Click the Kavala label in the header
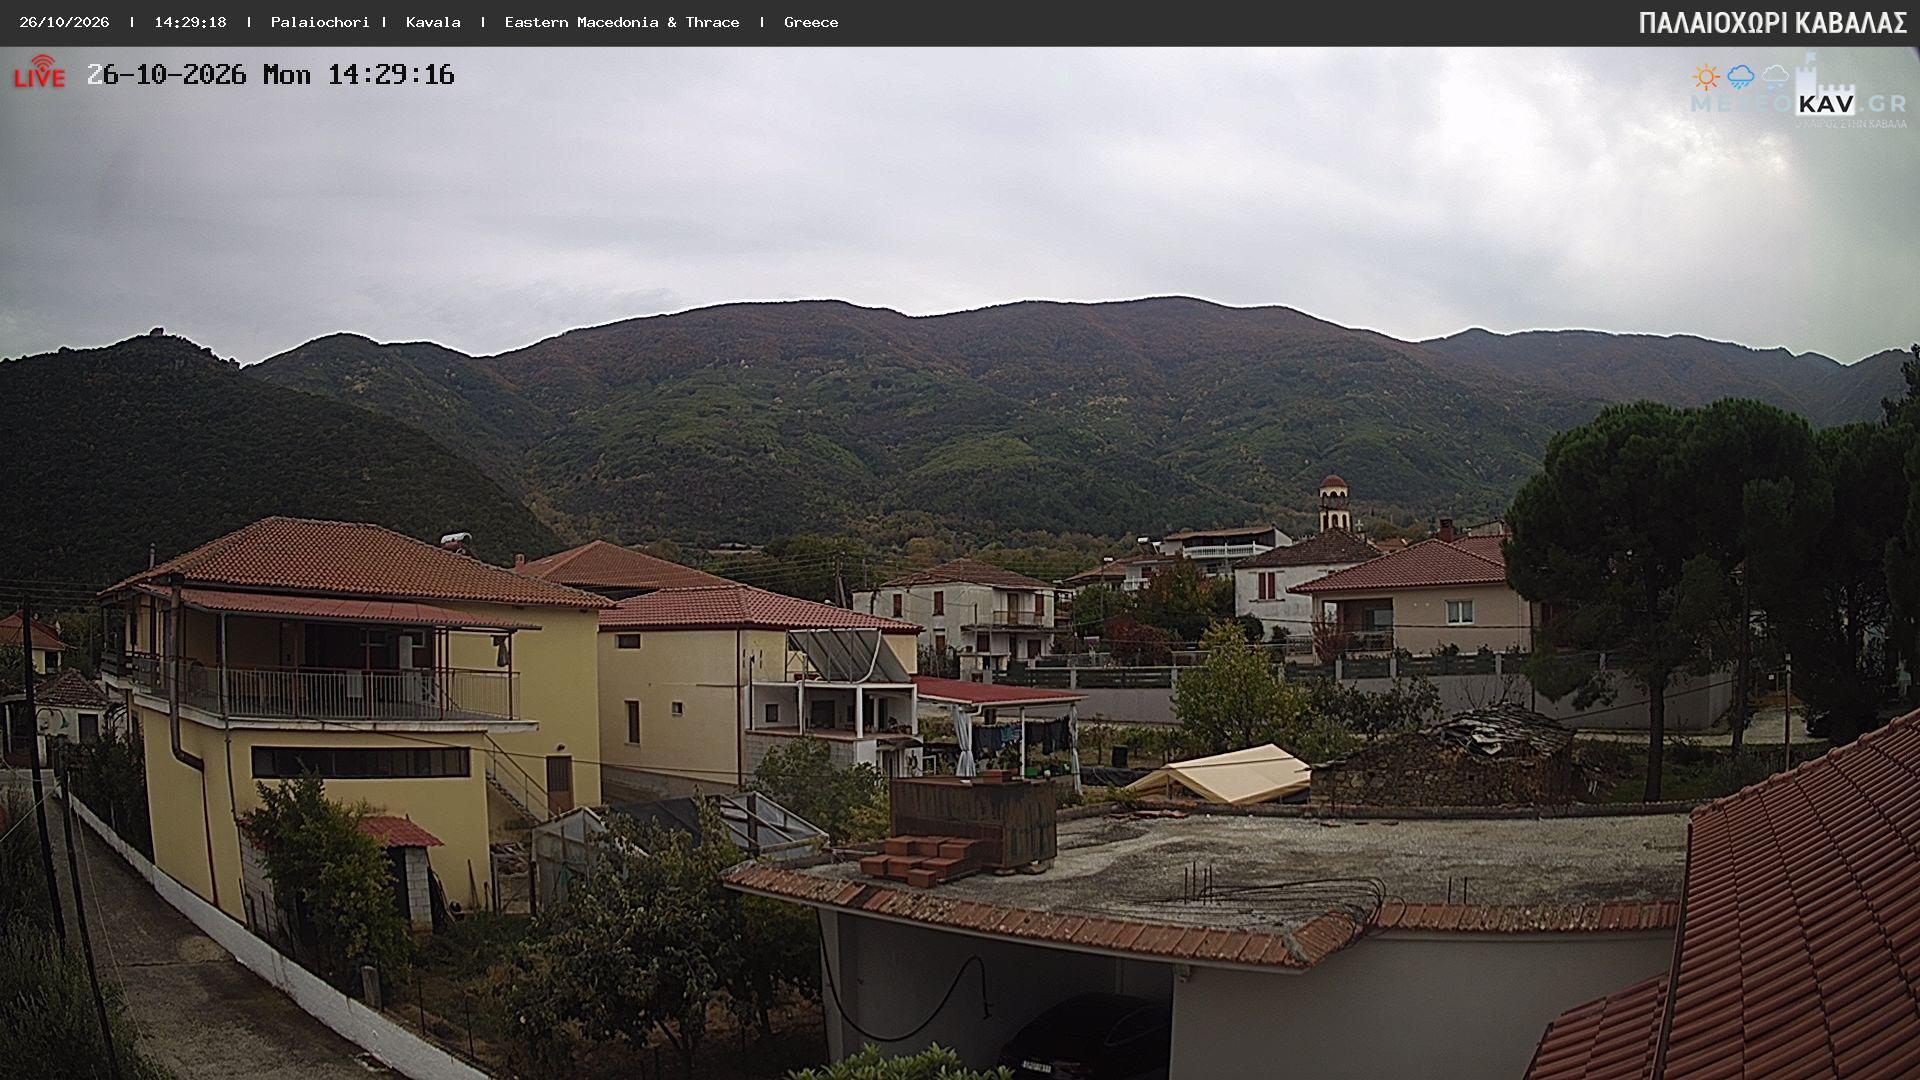This screenshot has width=1920, height=1080. pyautogui.click(x=433, y=22)
